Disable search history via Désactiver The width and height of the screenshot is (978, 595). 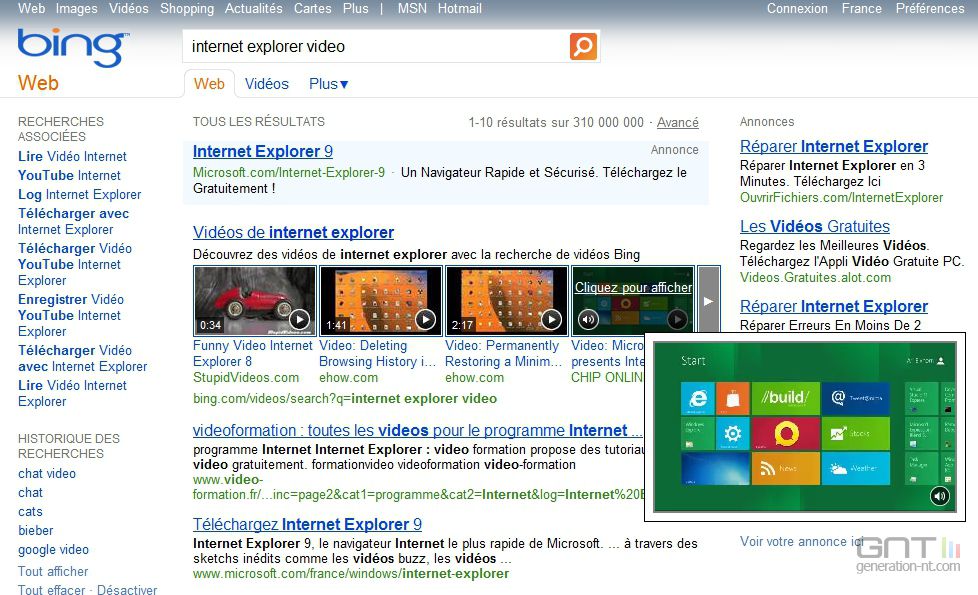click(x=127, y=589)
